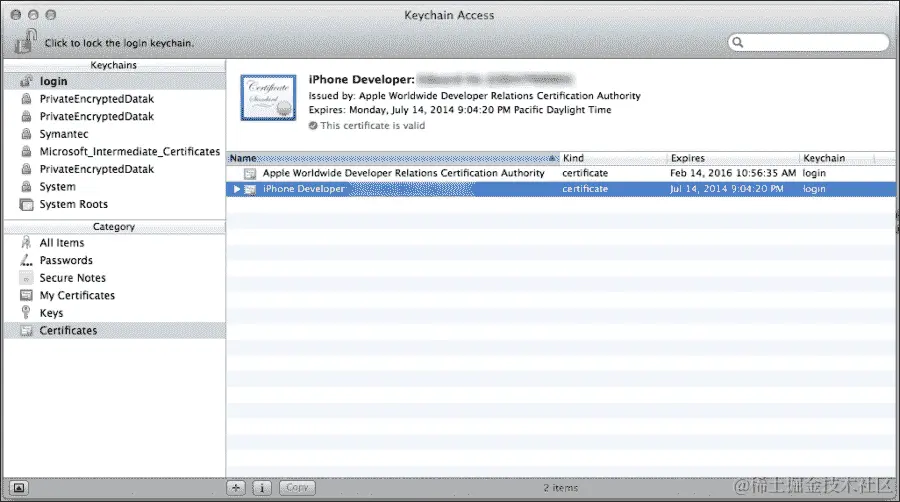This screenshot has height=502, width=900.
Task: Click the Certificates category icon
Action: [x=26, y=330]
